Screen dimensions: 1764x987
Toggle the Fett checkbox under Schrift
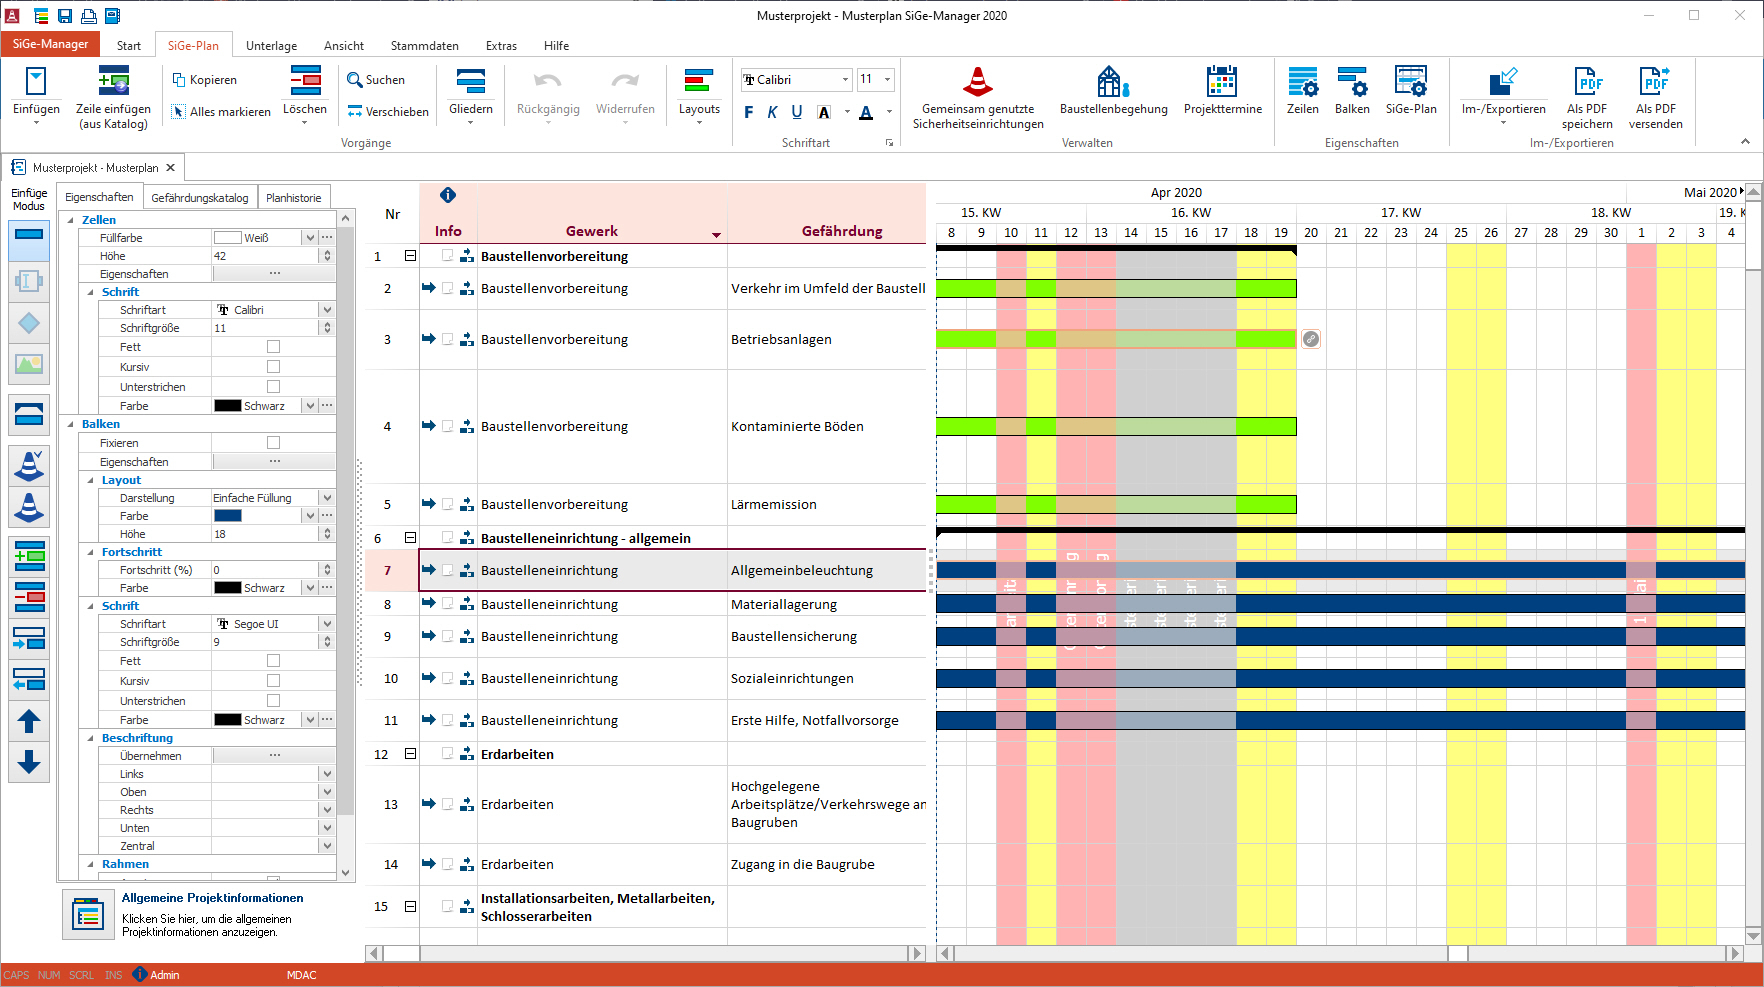pos(272,346)
